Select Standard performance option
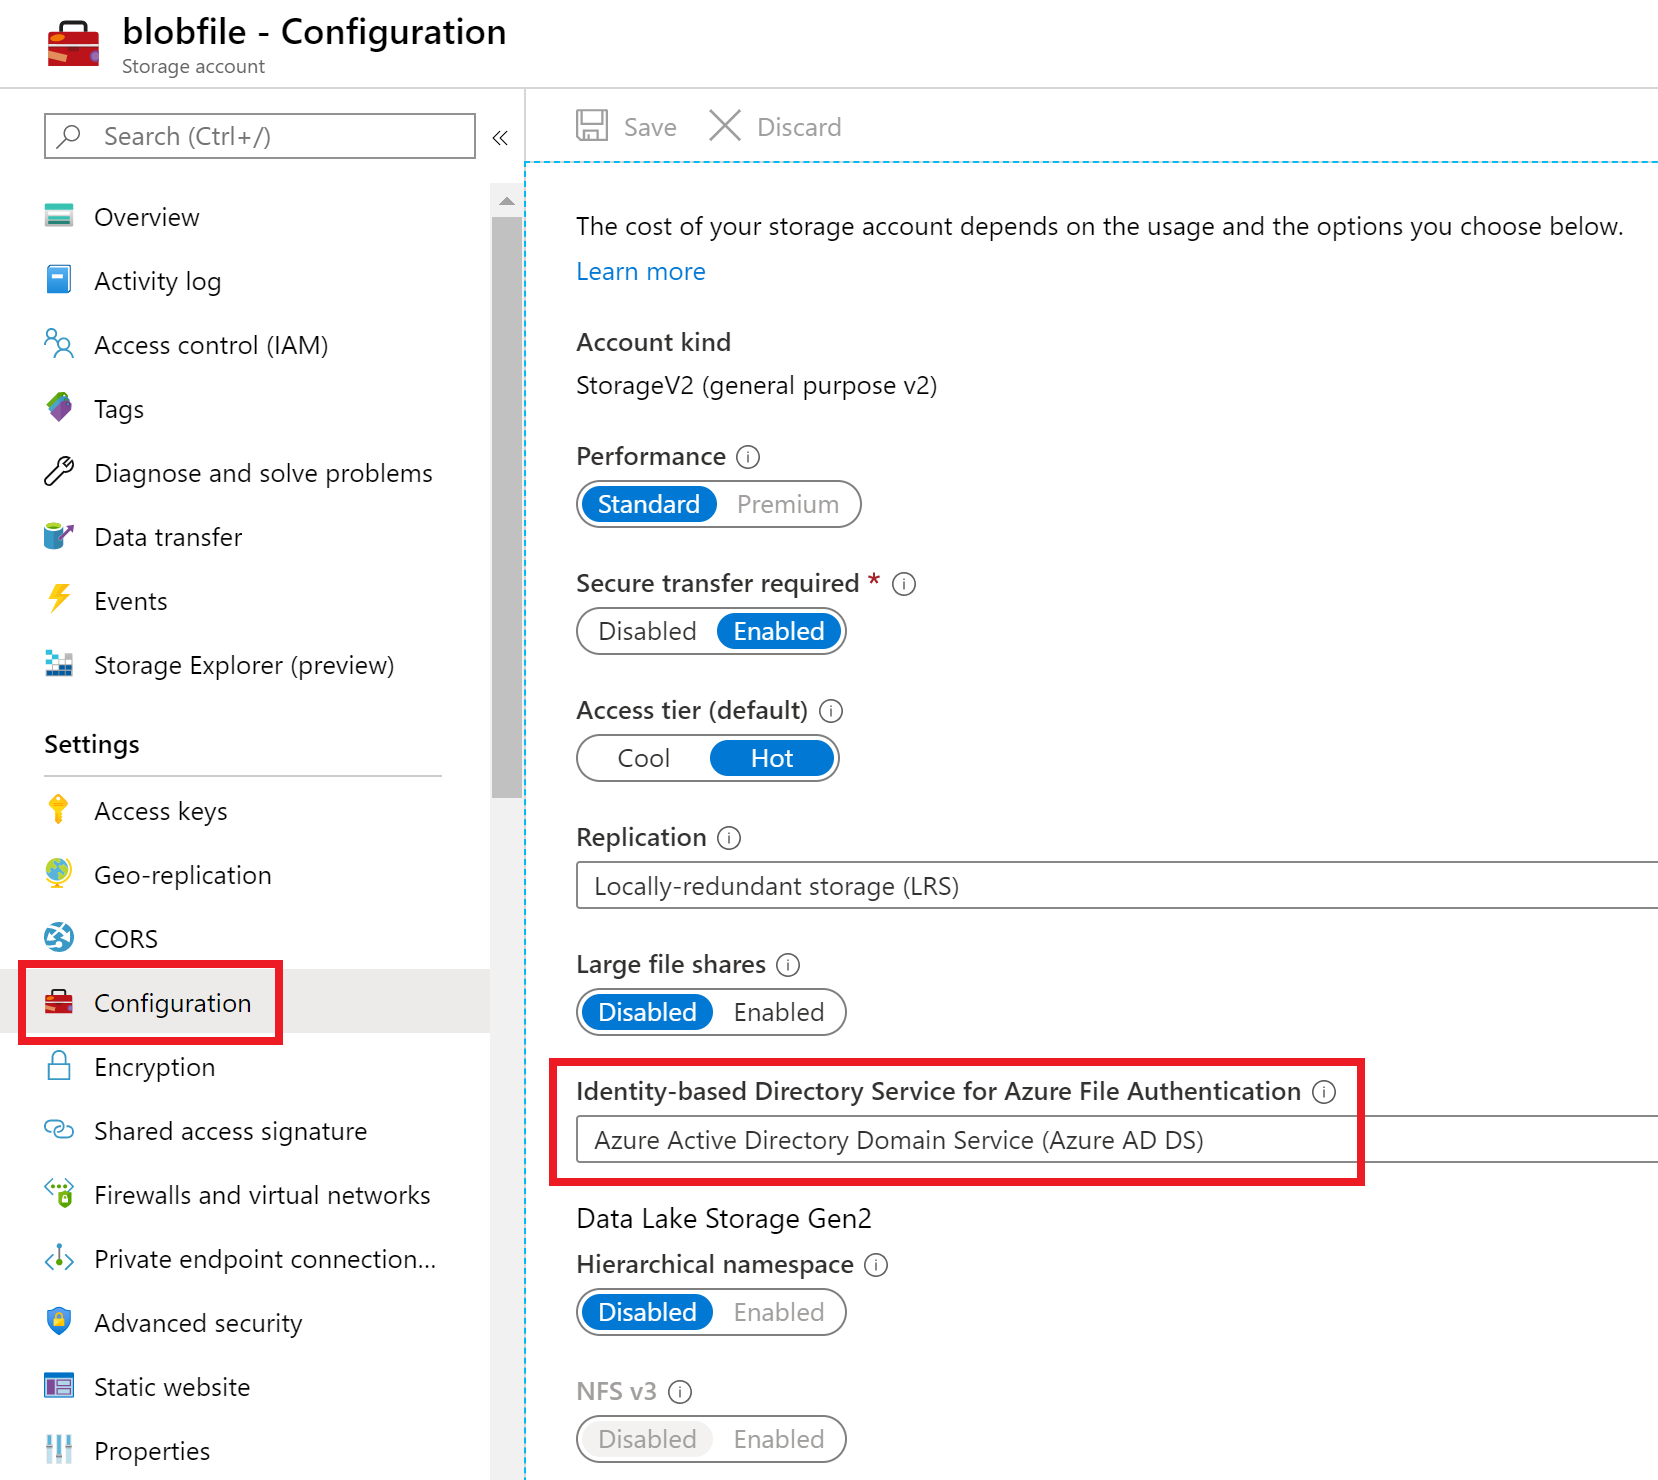The height and width of the screenshot is (1480, 1658). (x=649, y=504)
